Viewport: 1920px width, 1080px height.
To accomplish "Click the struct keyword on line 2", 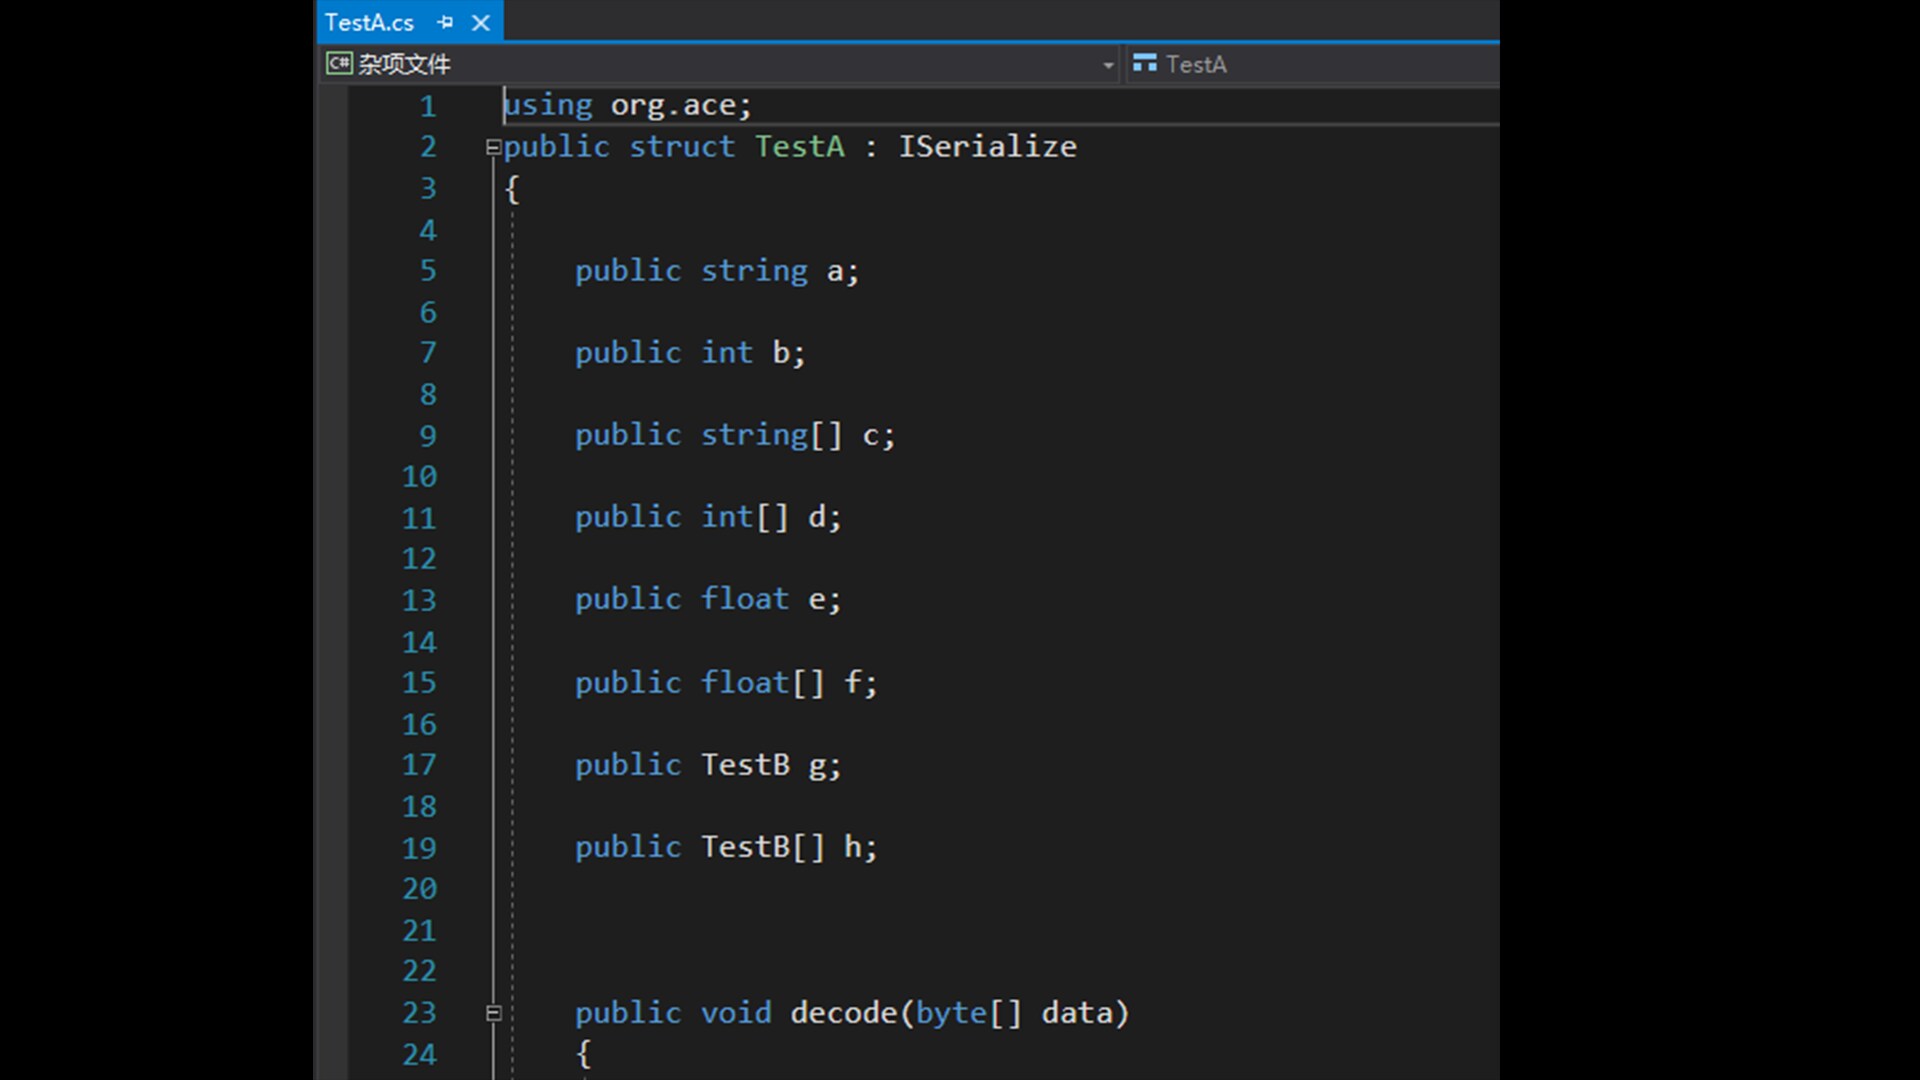I will pyautogui.click(x=682, y=146).
